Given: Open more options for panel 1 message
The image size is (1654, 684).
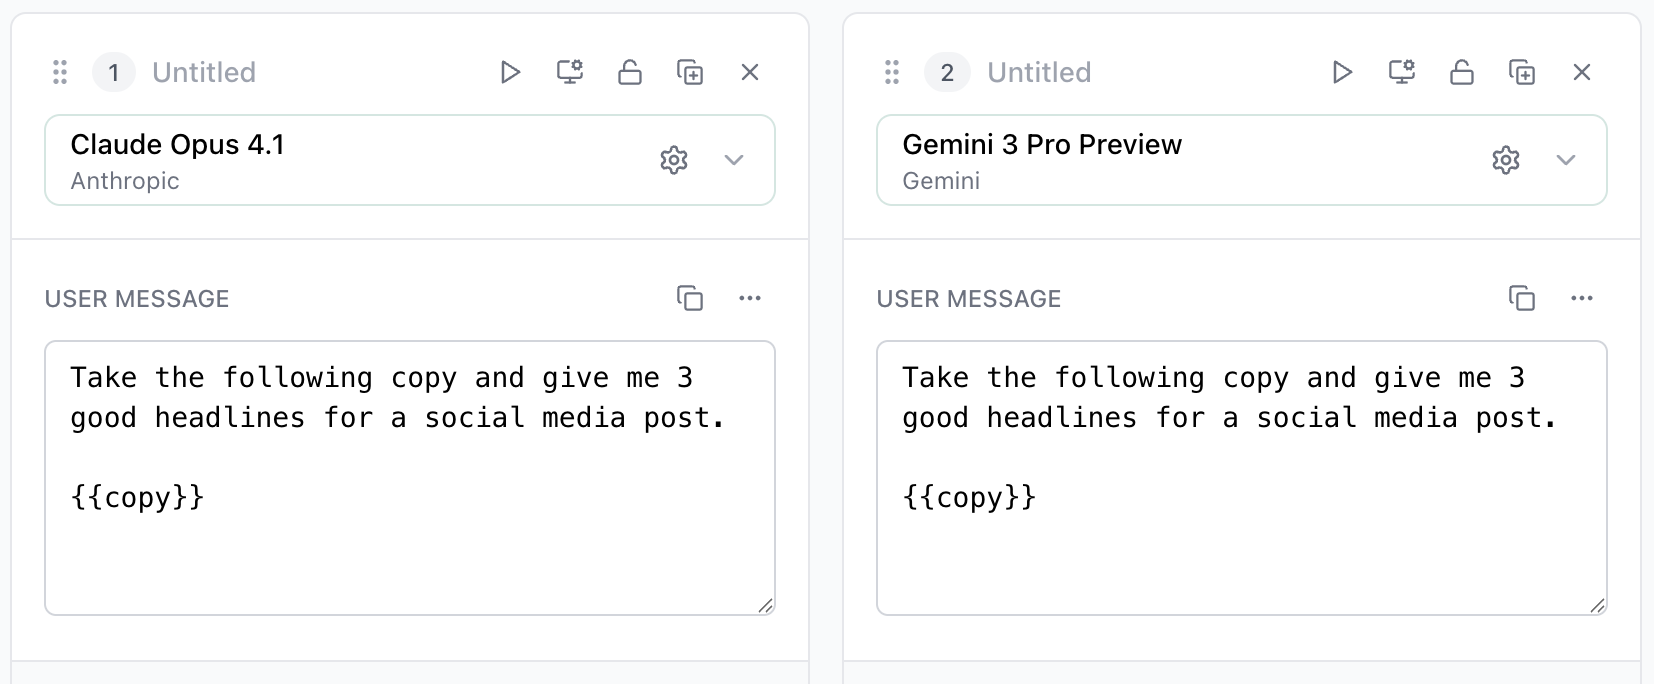Looking at the screenshot, I should tap(750, 298).
